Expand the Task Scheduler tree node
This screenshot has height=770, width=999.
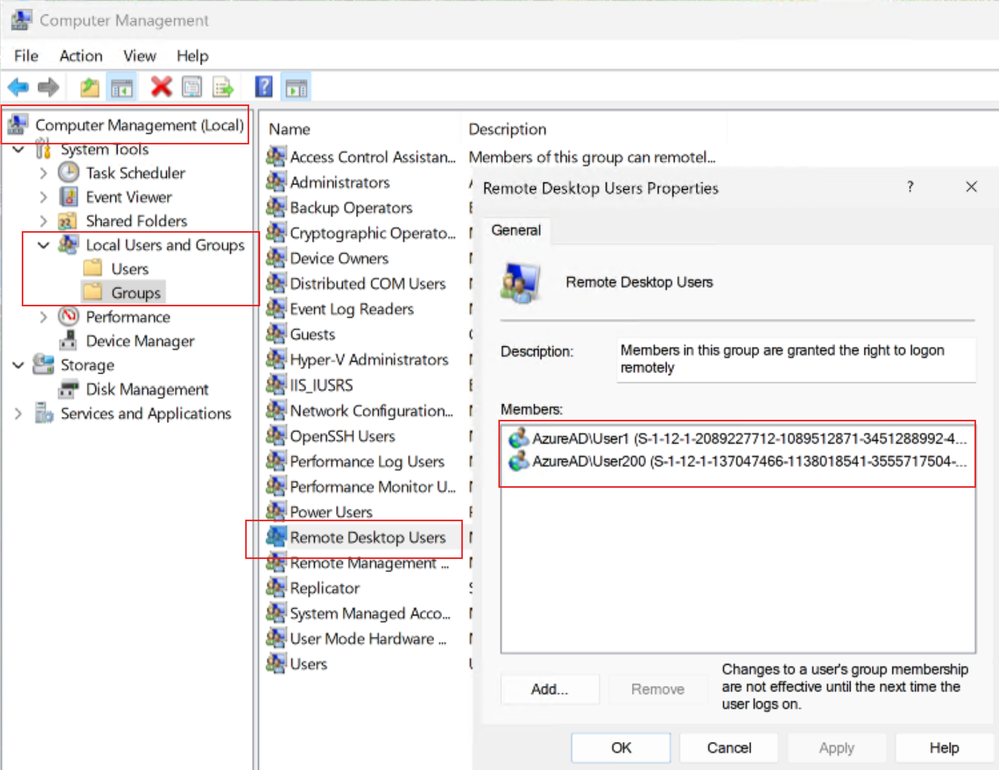point(43,173)
